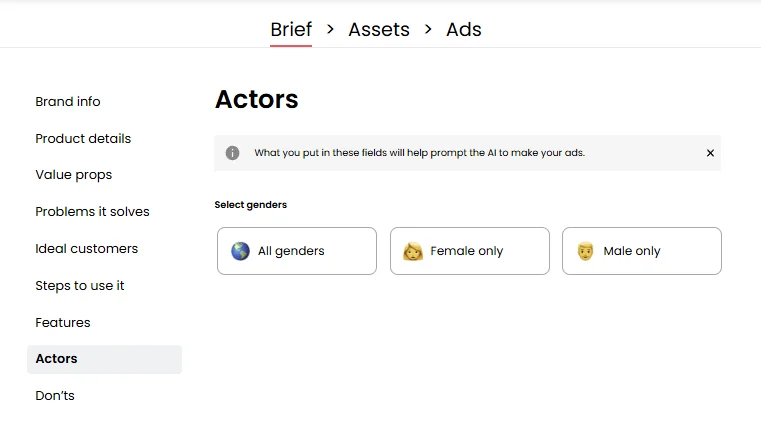761x438 pixels.
Task: Click the woman emoji icon
Action: click(x=413, y=251)
